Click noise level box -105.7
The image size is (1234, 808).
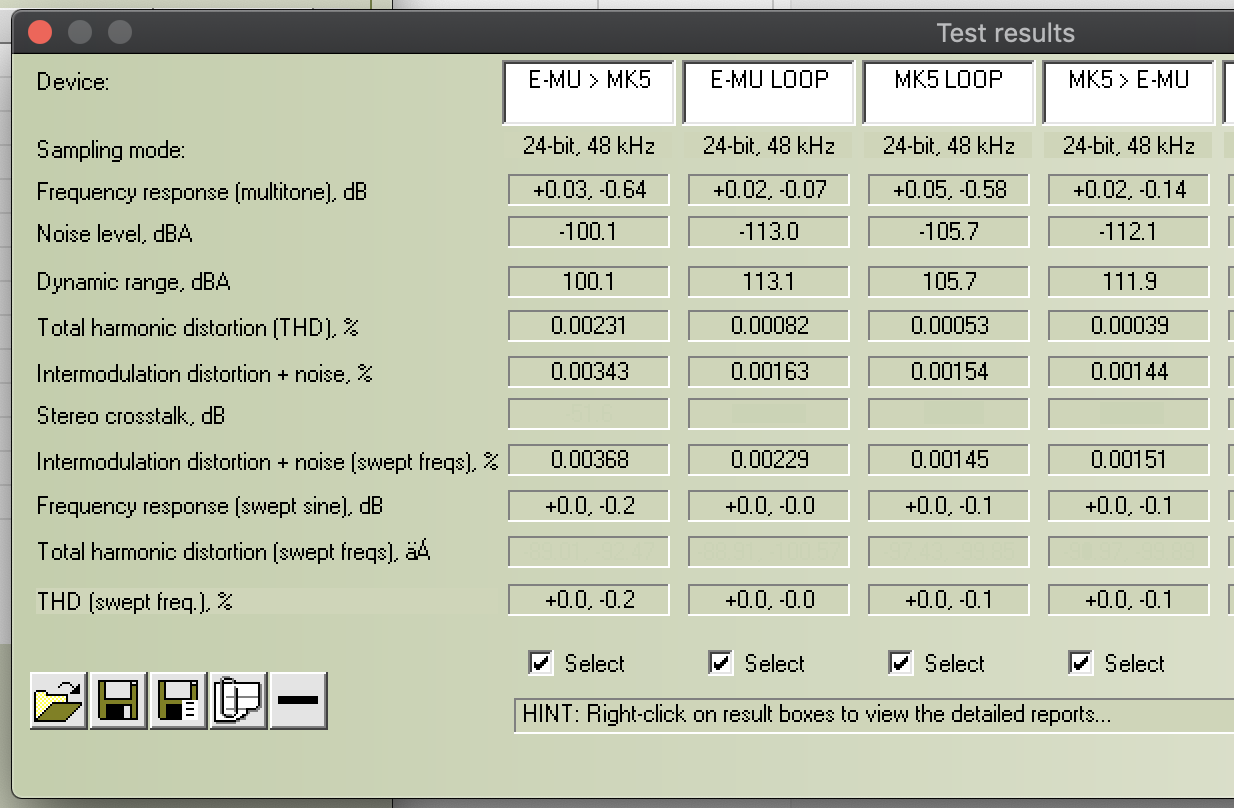point(949,232)
